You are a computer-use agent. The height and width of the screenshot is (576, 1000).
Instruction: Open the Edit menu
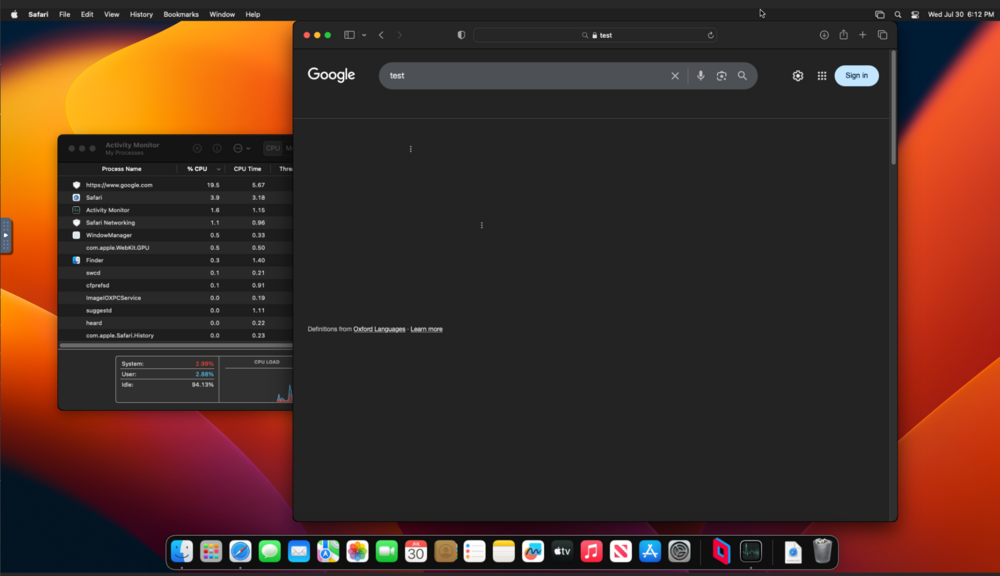pos(87,14)
